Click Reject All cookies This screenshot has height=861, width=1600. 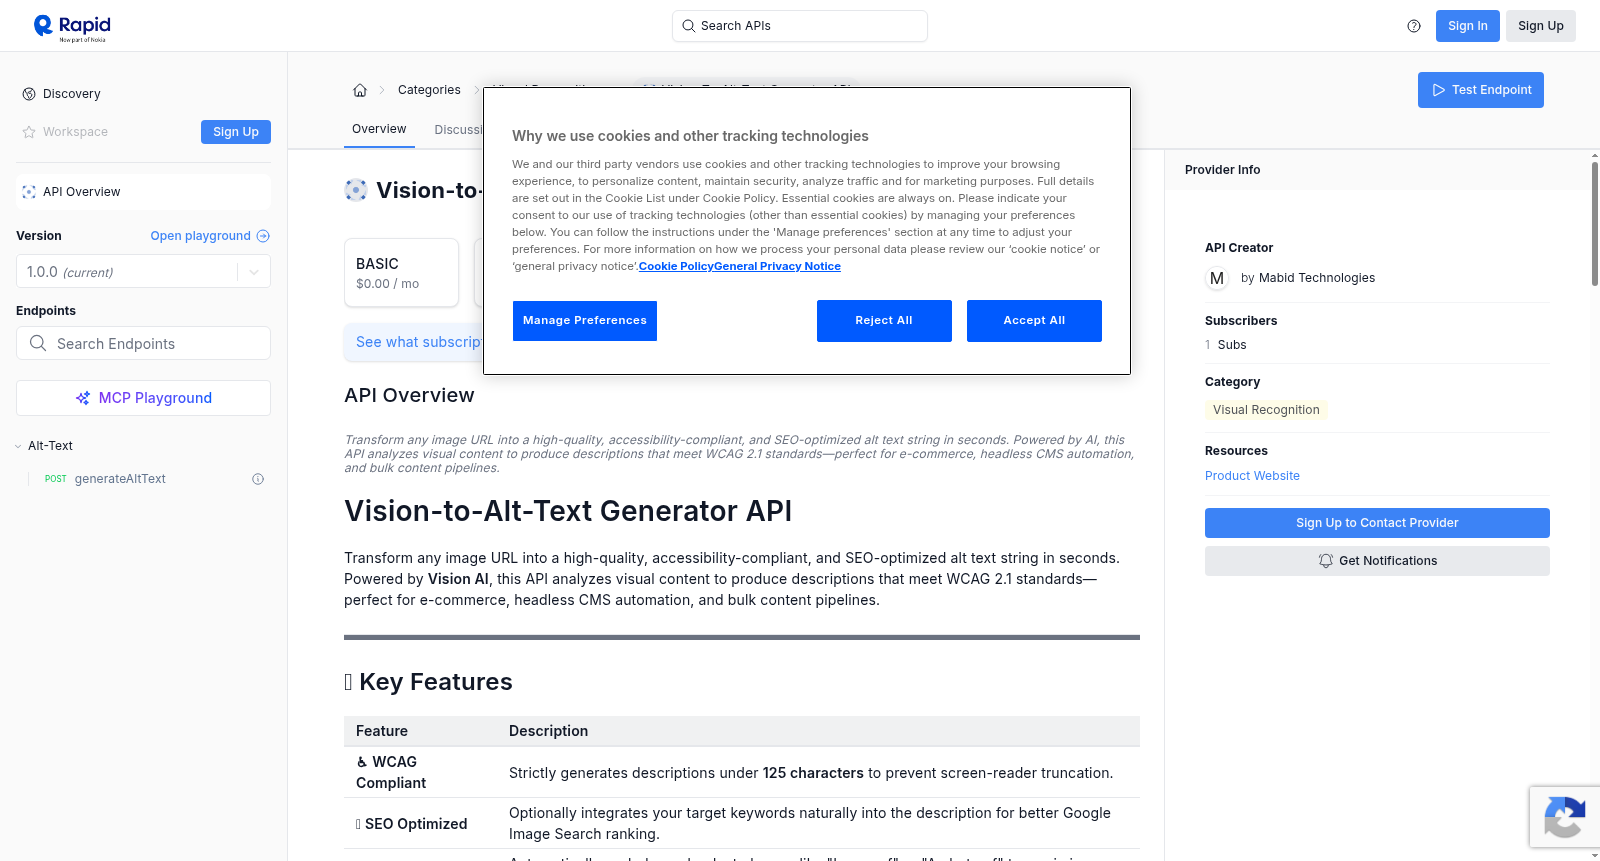(884, 321)
